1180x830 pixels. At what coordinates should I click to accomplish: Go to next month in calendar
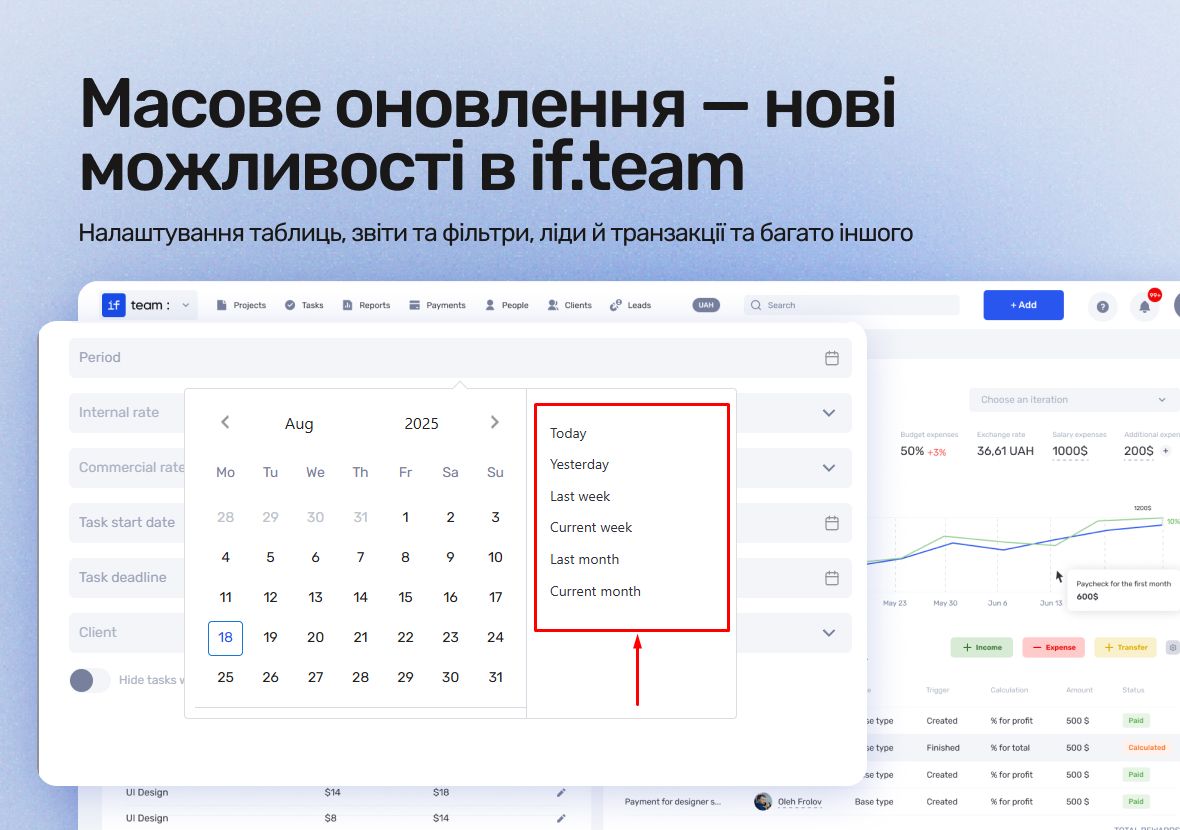click(494, 422)
